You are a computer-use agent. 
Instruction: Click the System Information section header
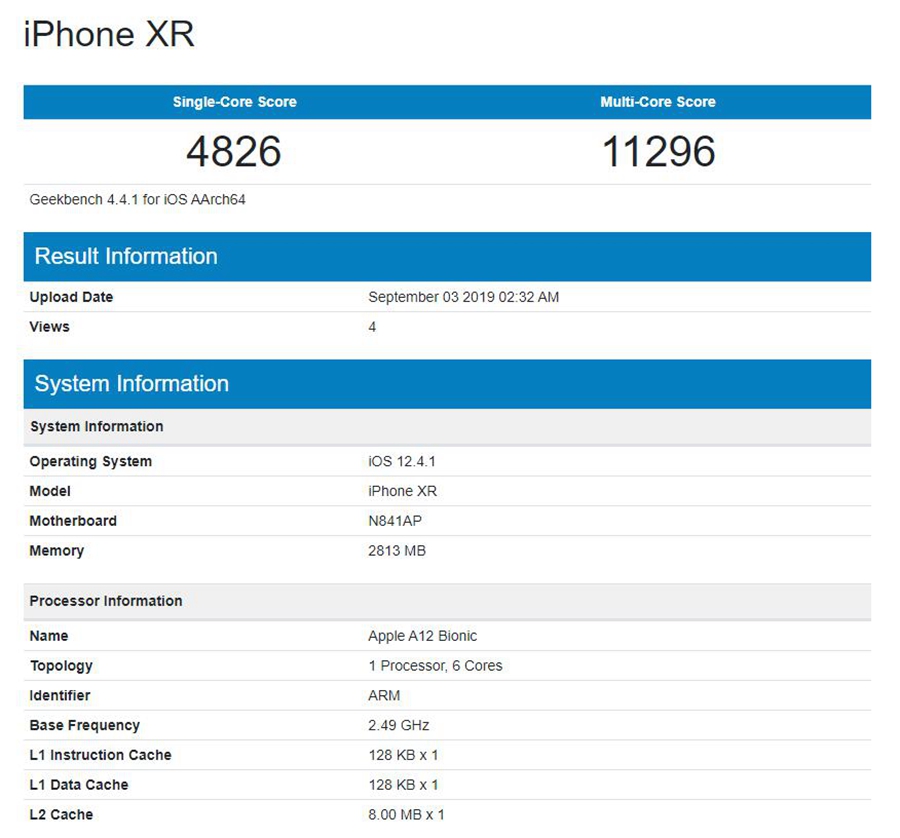131,383
